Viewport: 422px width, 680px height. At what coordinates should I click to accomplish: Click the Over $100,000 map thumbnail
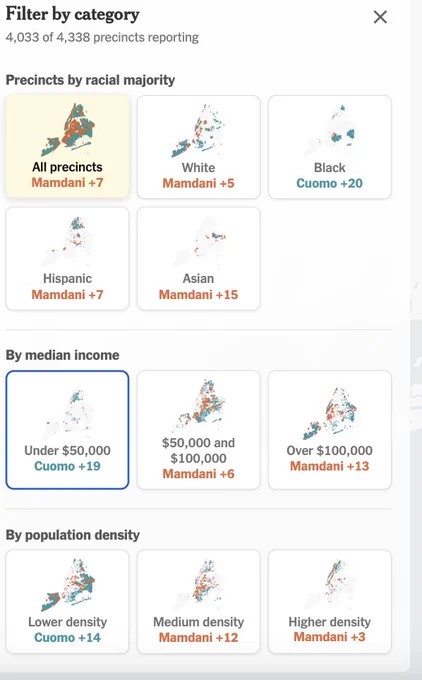point(330,413)
